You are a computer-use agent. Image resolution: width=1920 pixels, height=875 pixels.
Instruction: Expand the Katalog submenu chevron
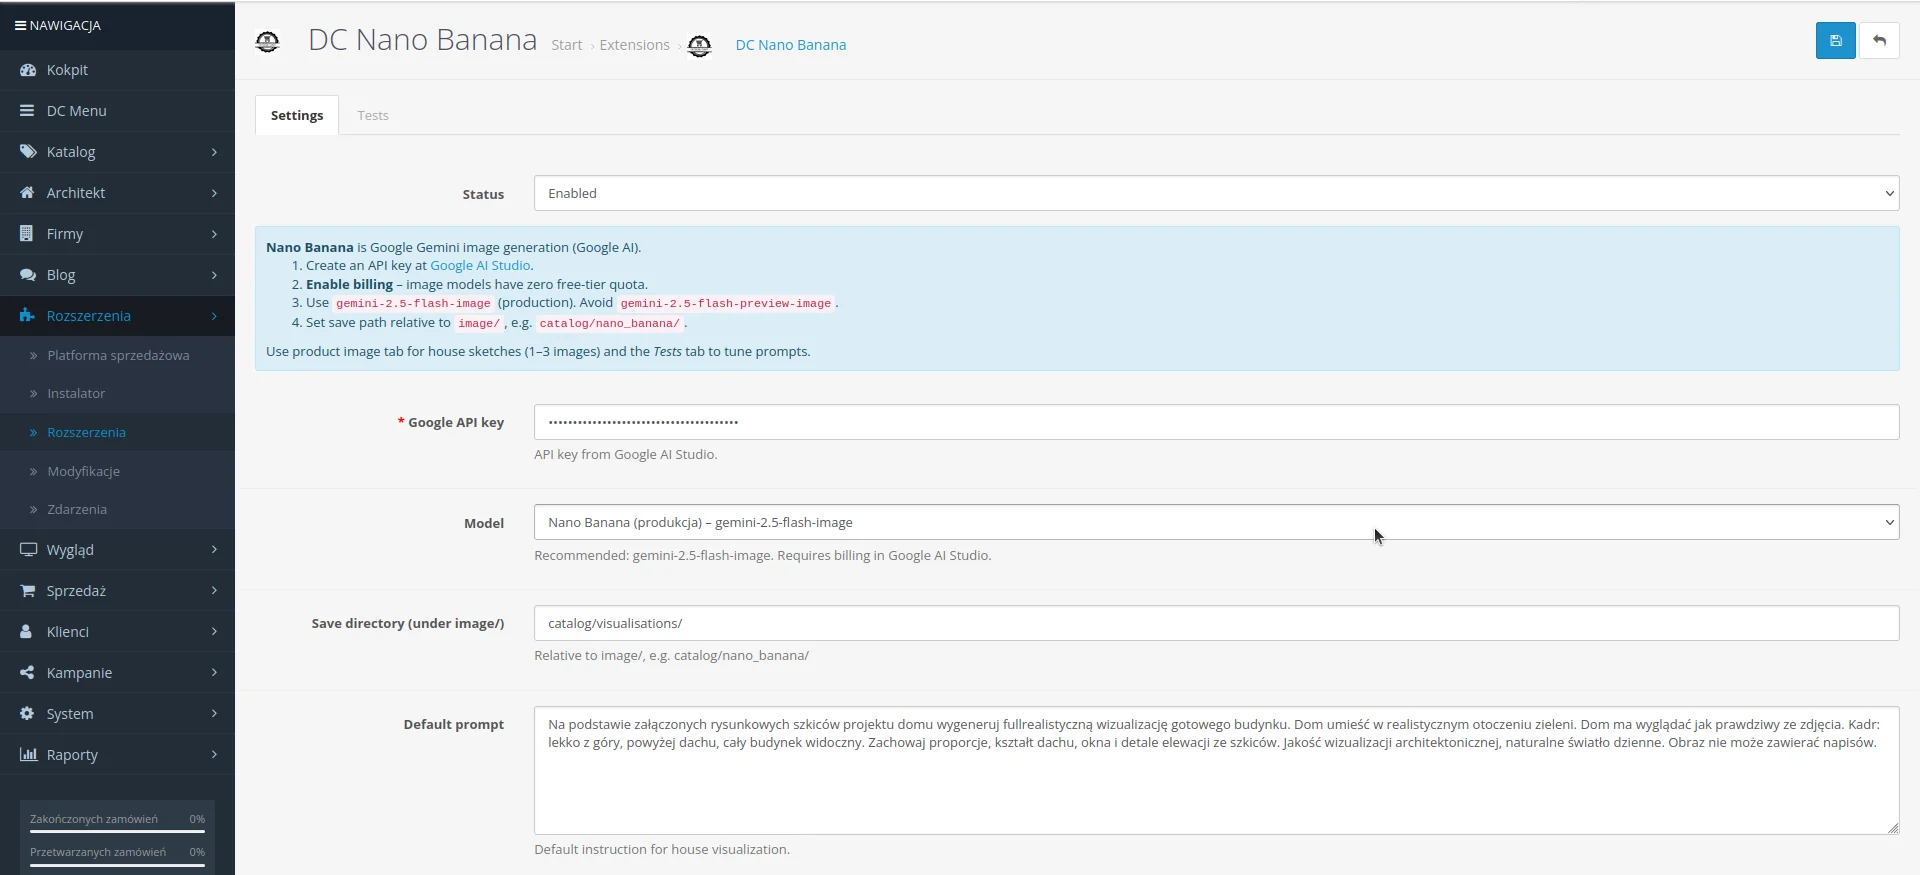[x=214, y=152]
